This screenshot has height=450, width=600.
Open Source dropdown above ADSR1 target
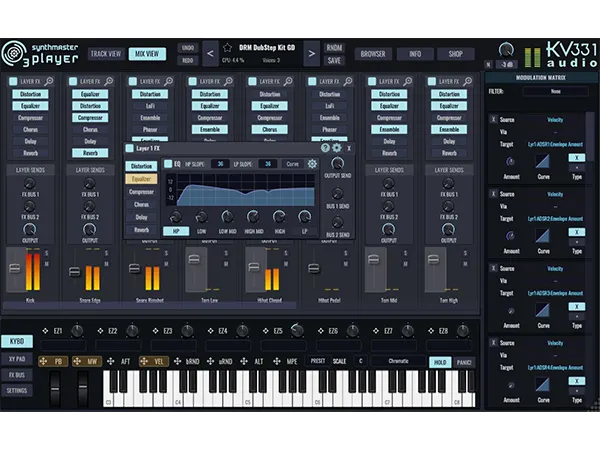(555, 120)
